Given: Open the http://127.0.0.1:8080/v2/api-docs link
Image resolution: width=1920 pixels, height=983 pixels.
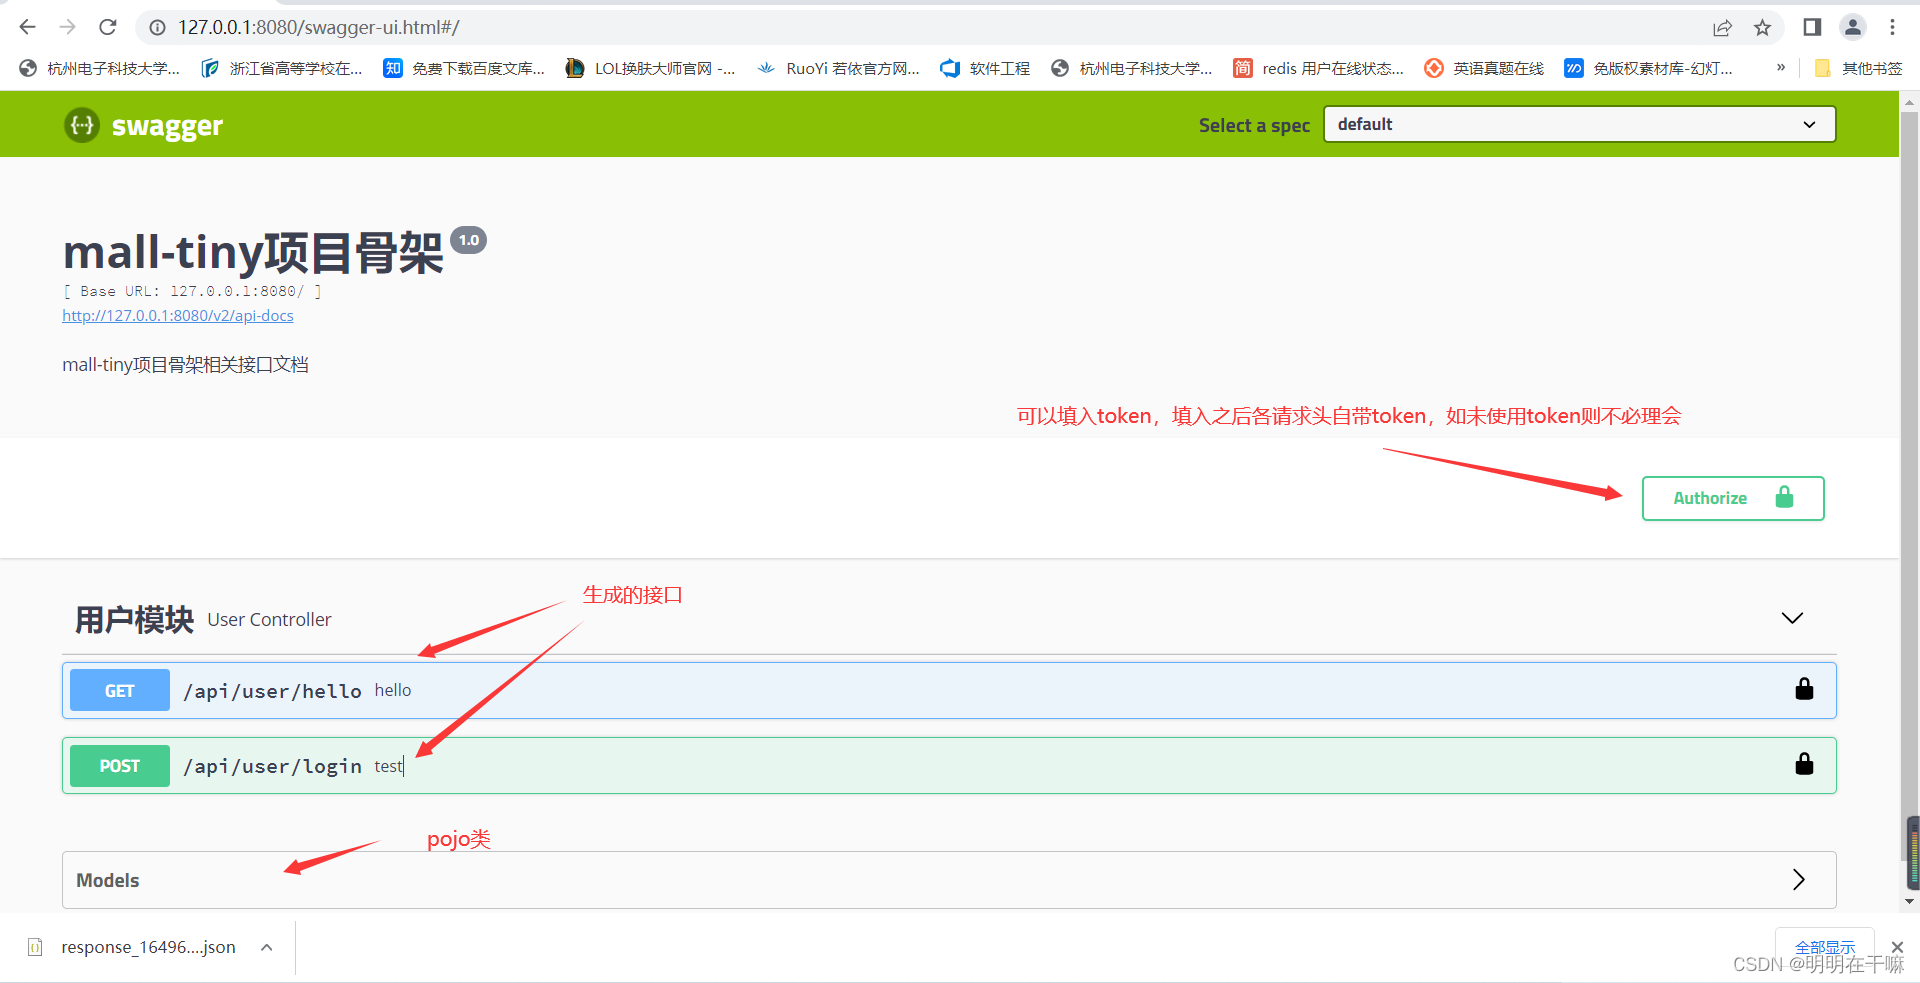Looking at the screenshot, I should [x=178, y=315].
